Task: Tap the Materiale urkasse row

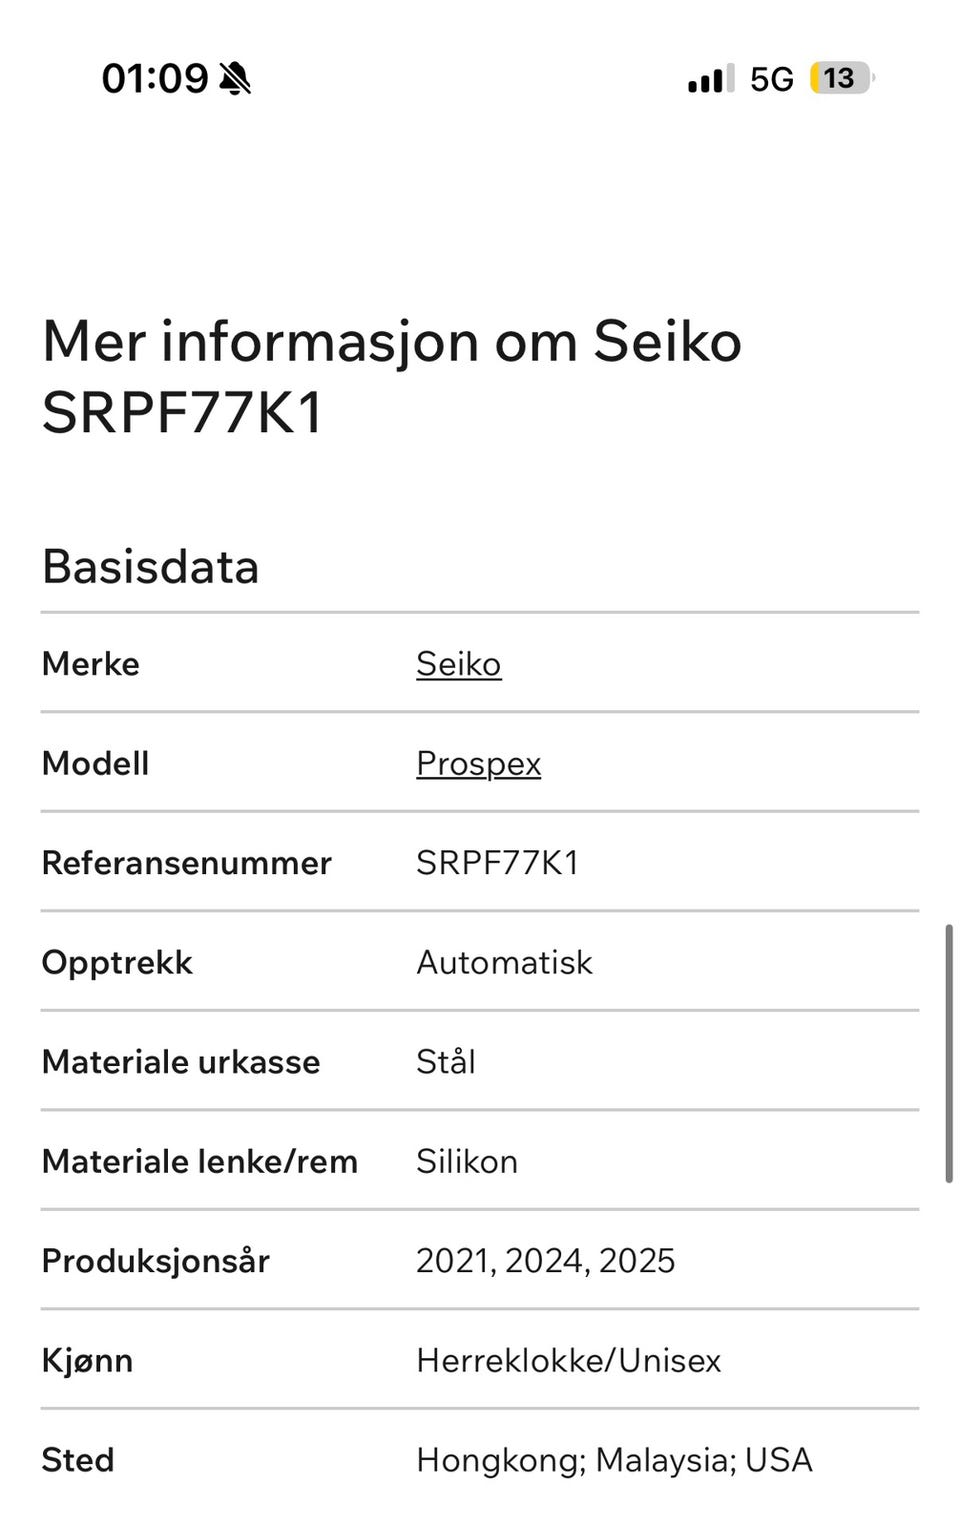Action: [480, 1061]
